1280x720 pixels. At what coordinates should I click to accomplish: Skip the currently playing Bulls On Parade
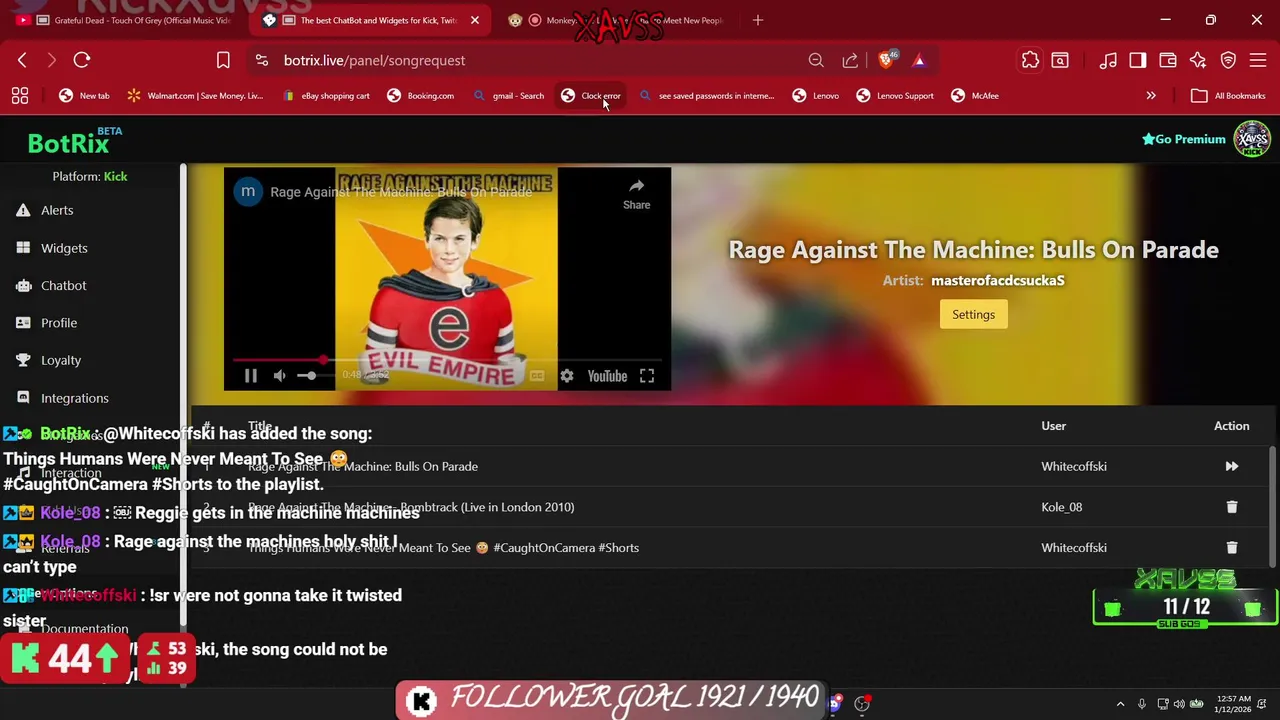click(x=1232, y=466)
